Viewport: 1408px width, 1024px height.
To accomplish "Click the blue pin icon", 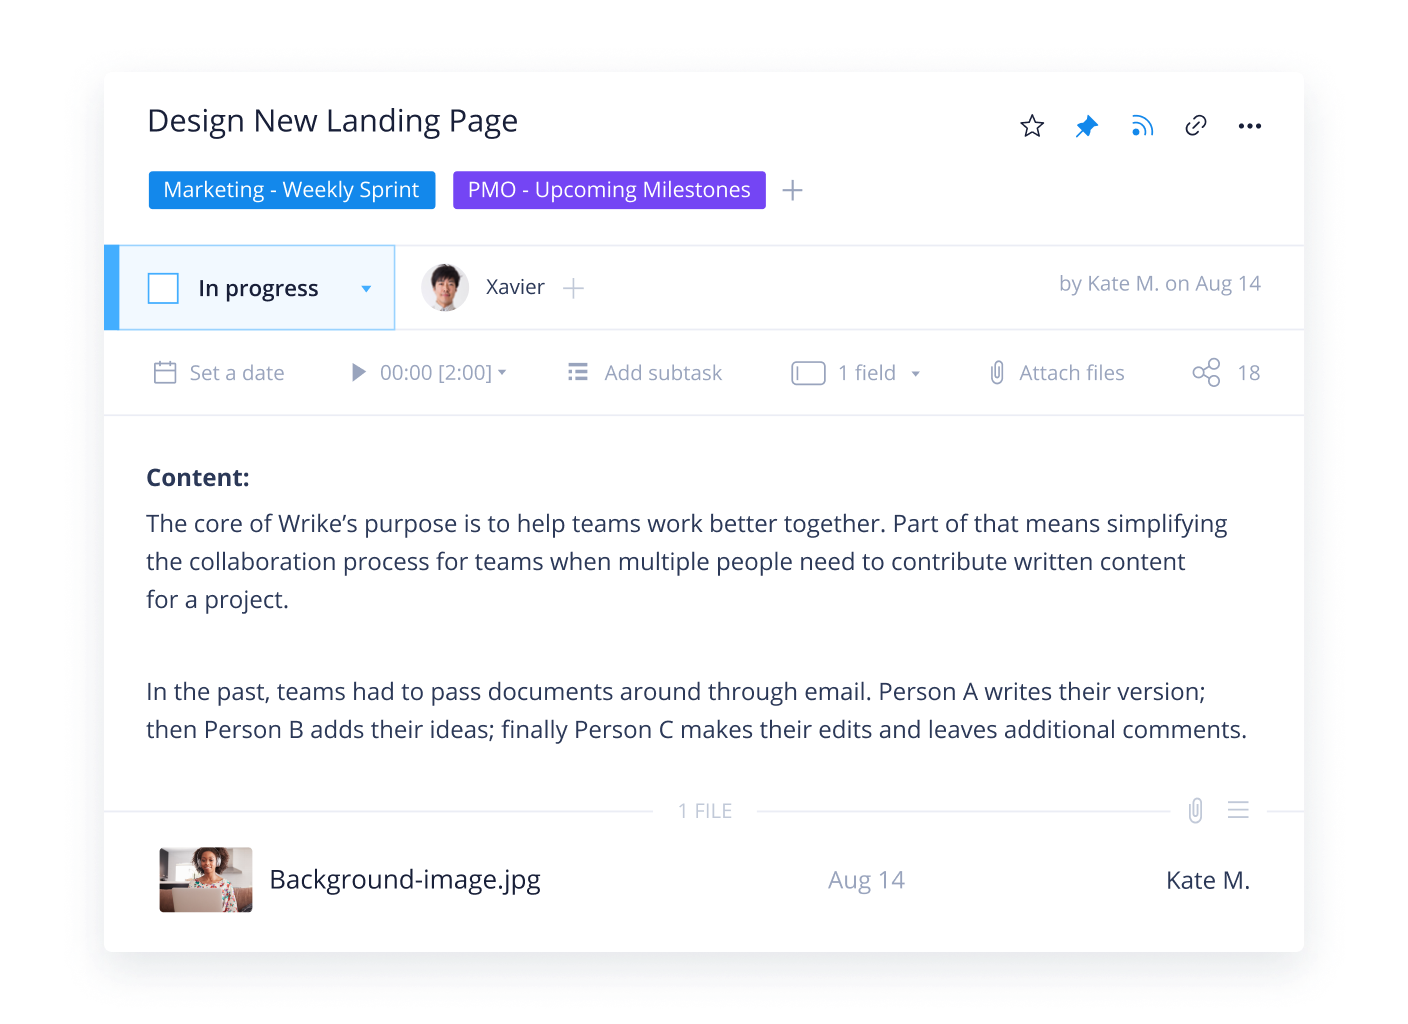I will coord(1086,126).
